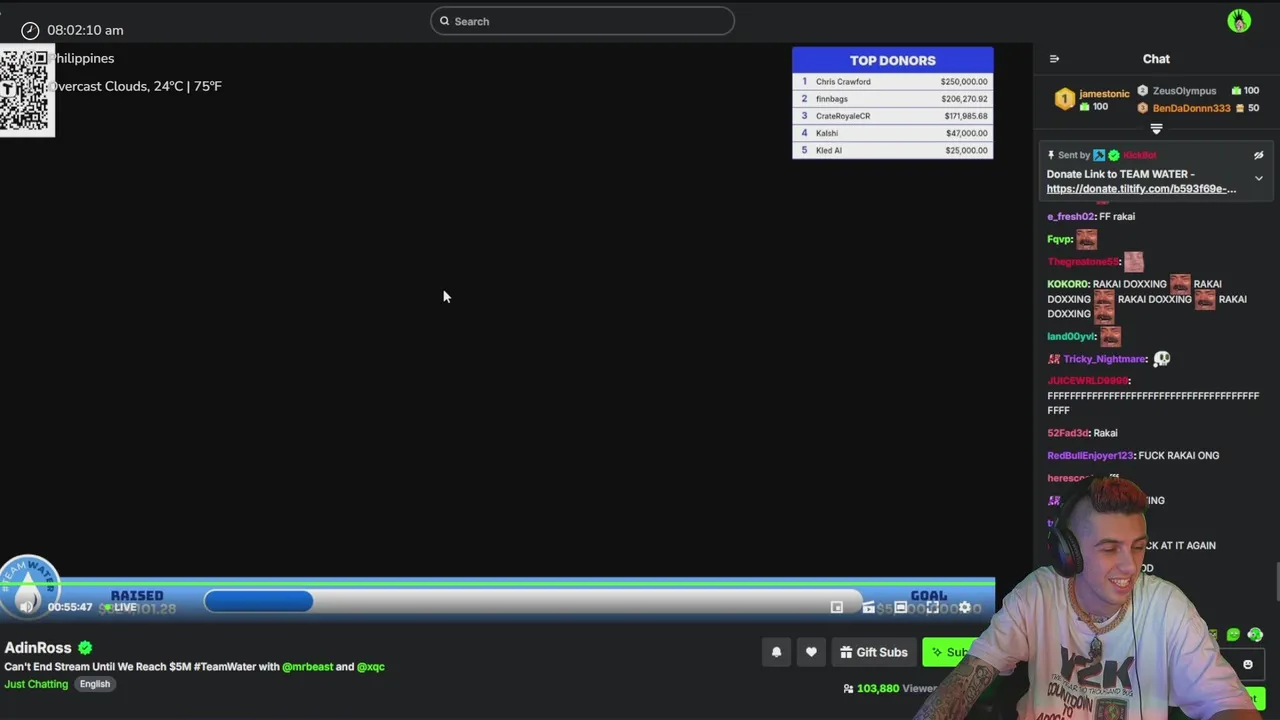Open the mini player view
The height and width of the screenshot is (720, 1280).
(837, 607)
